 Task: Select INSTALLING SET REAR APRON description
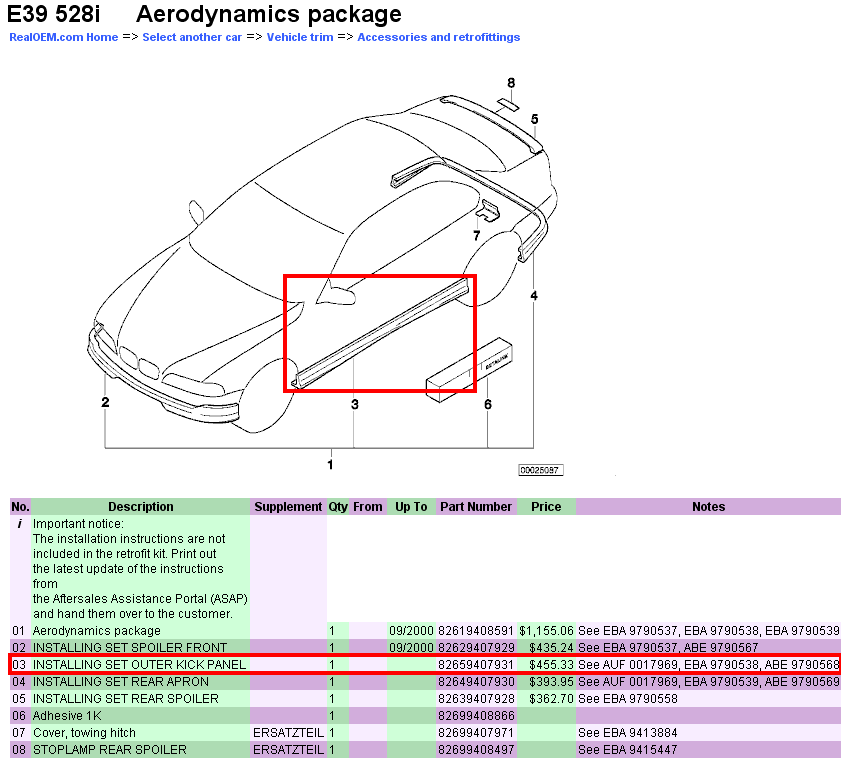[121, 682]
